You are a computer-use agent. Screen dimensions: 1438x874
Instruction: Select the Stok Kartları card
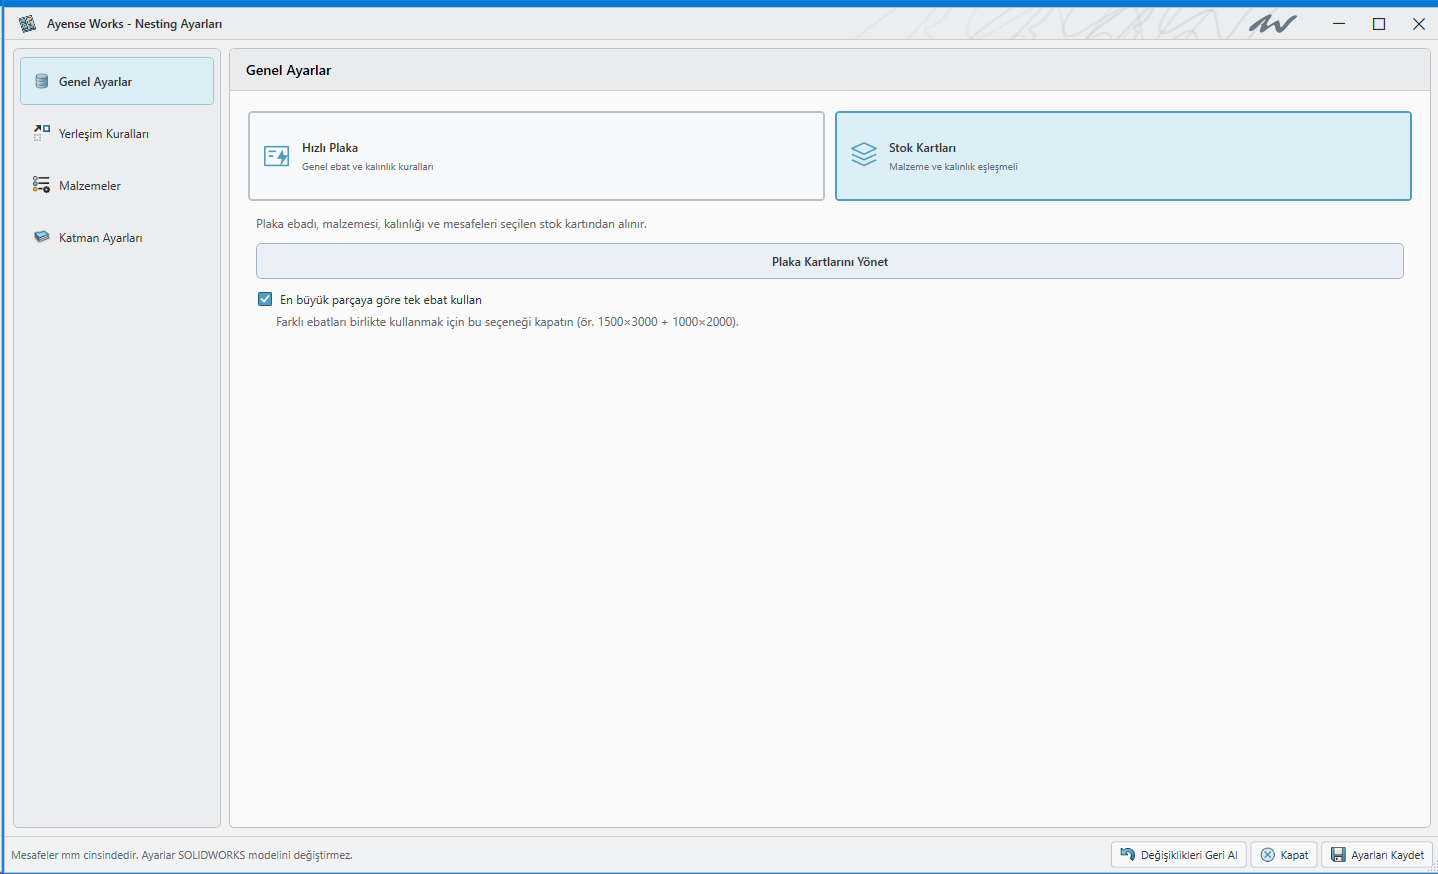pyautogui.click(x=1123, y=156)
